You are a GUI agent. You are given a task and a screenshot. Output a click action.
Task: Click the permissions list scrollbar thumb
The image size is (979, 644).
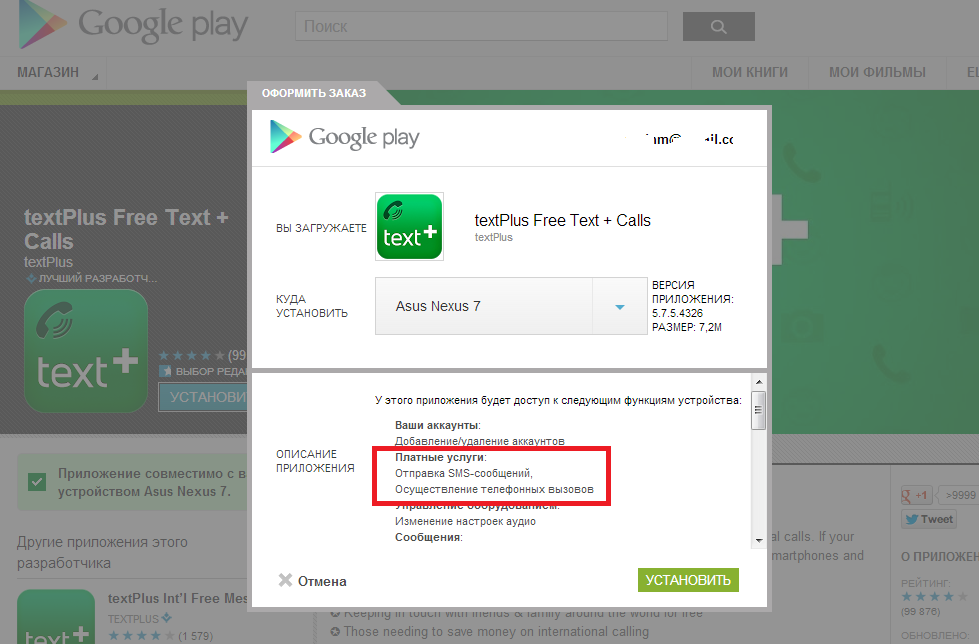(x=759, y=410)
